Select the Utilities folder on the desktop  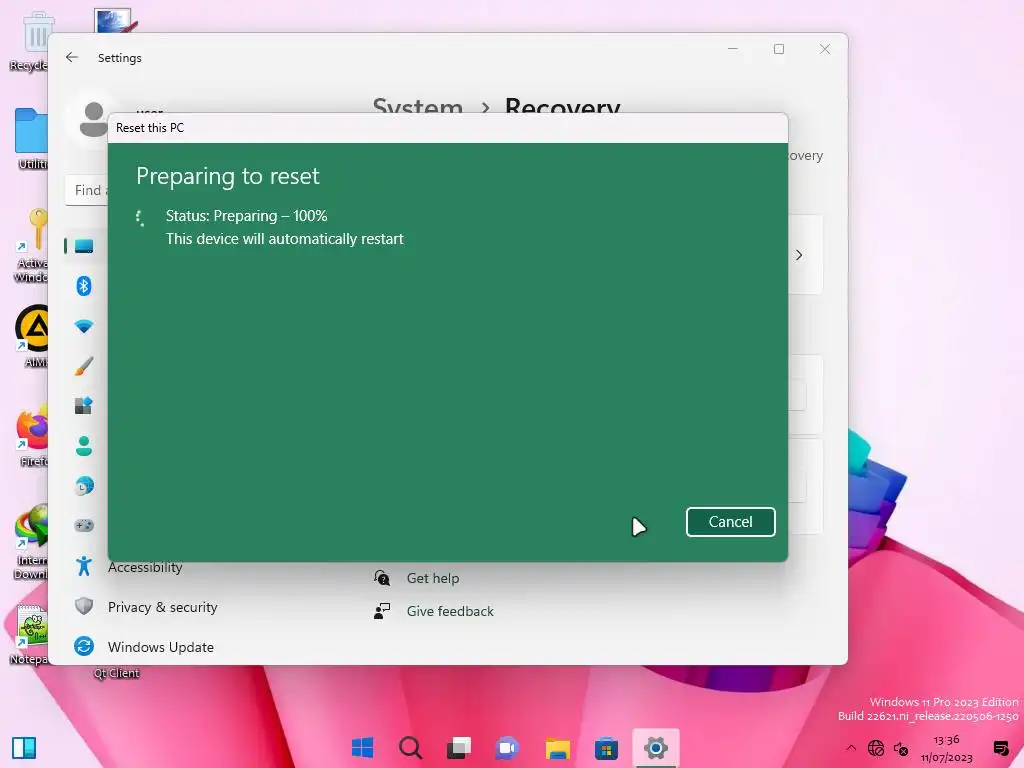(31, 139)
